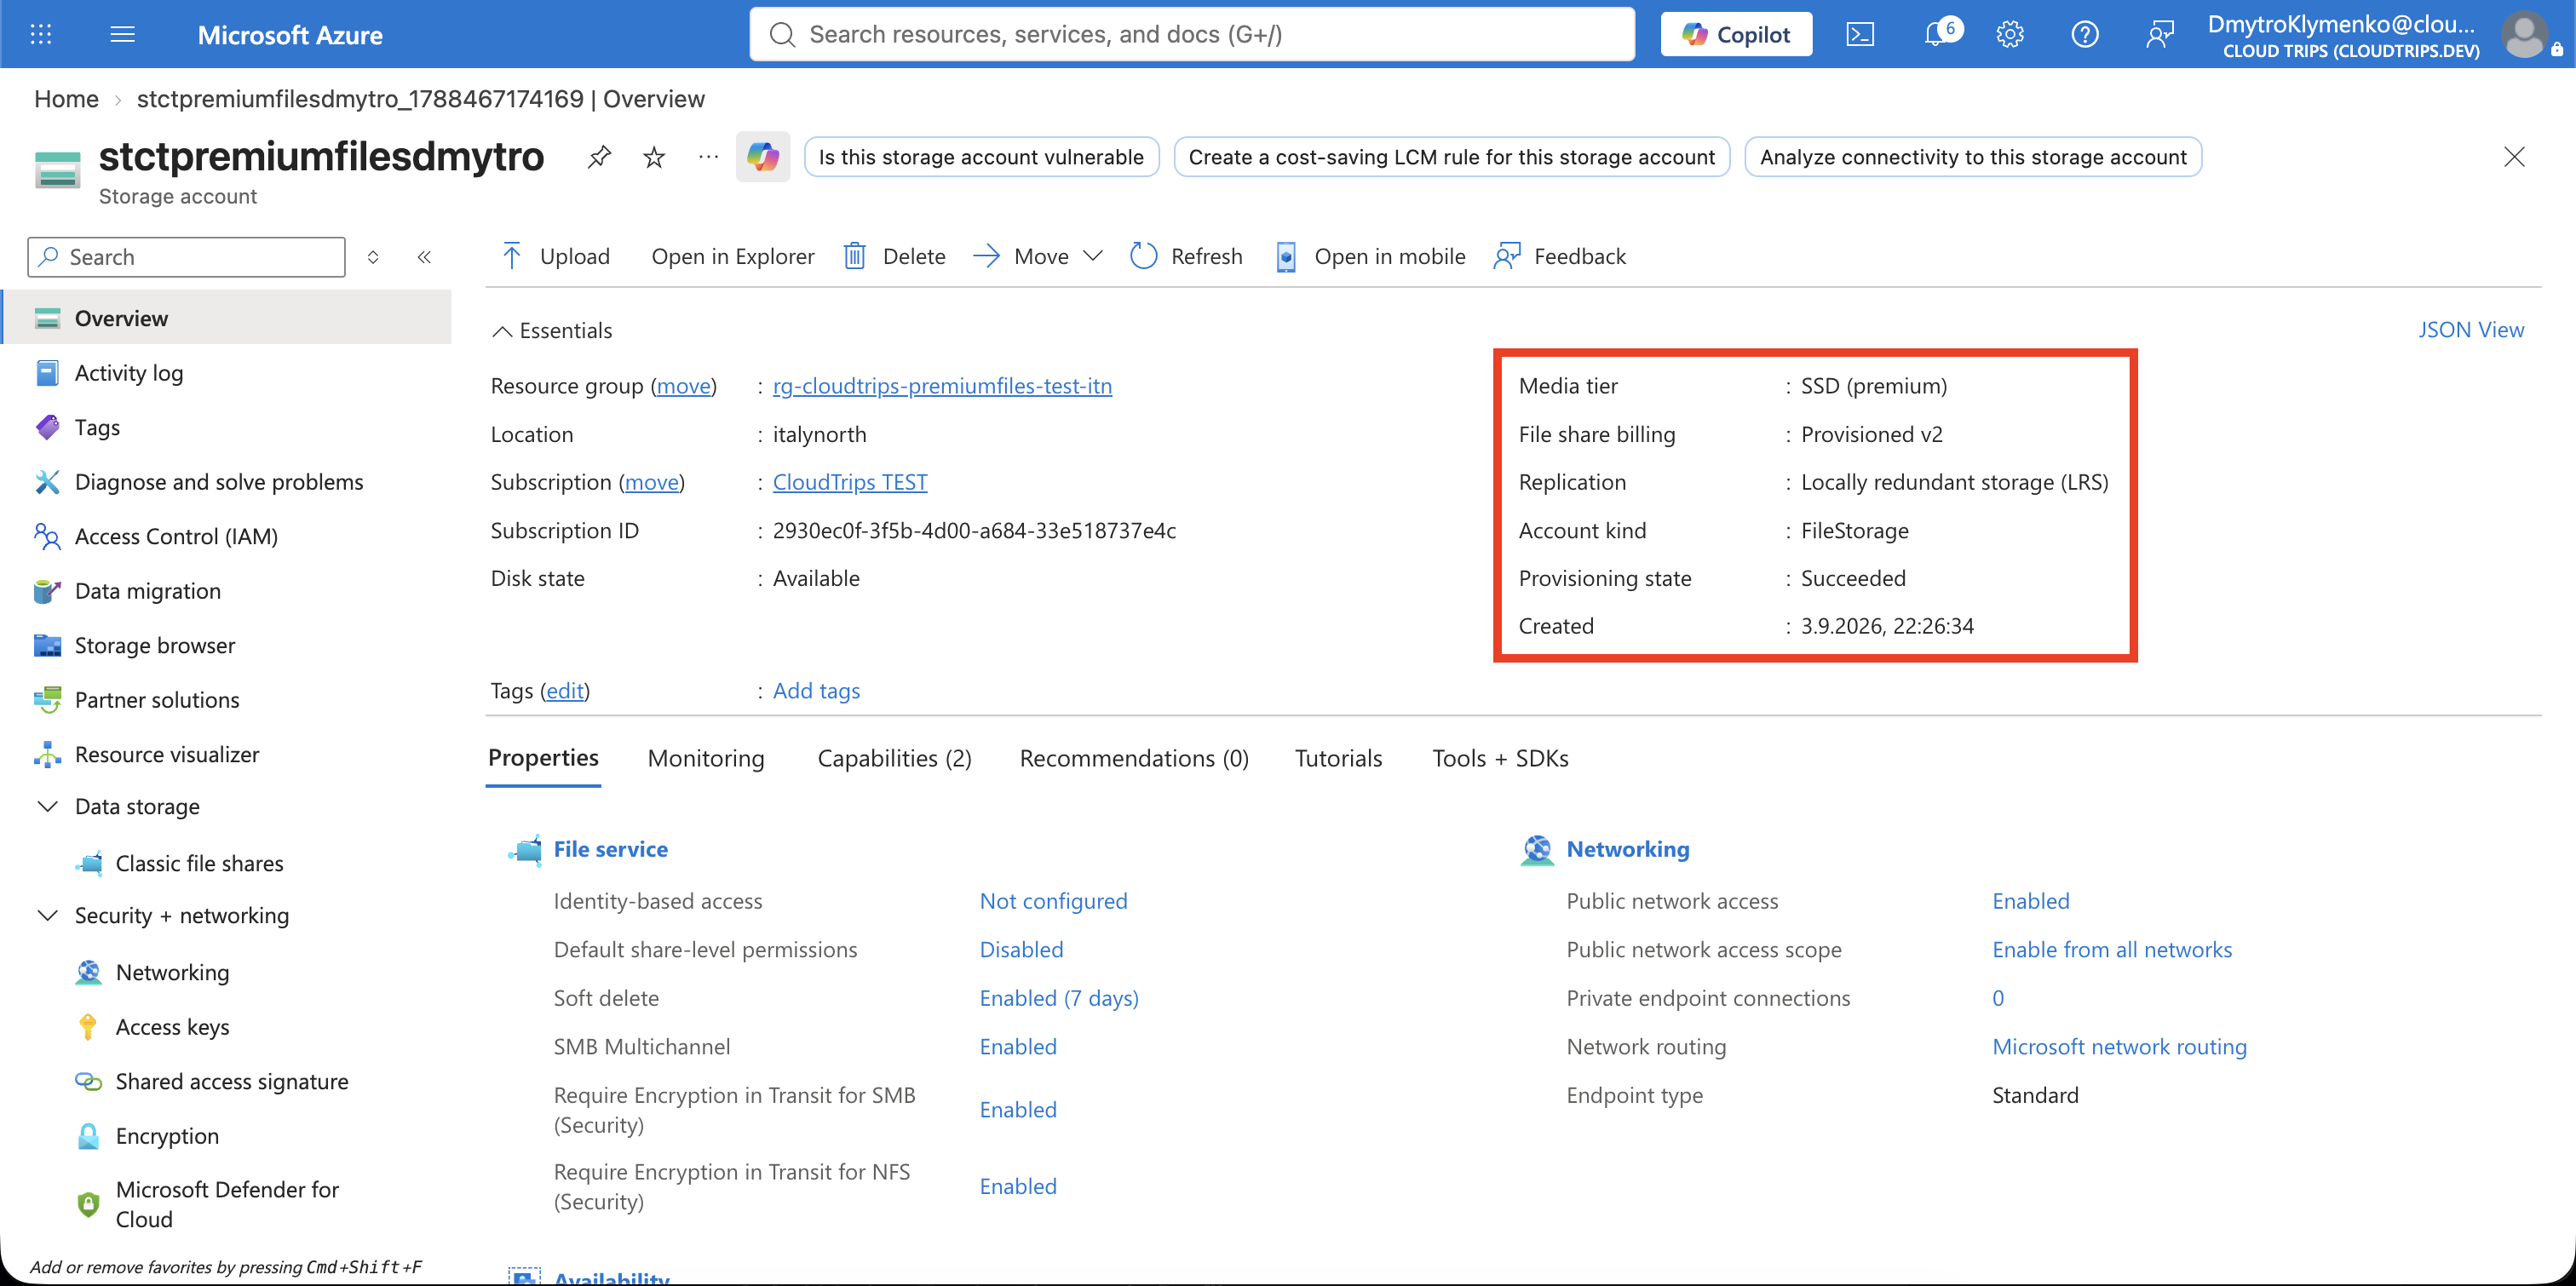Click the Feedback toolbar button
Image resolution: width=2576 pixels, height=1286 pixels.
[x=1560, y=256]
